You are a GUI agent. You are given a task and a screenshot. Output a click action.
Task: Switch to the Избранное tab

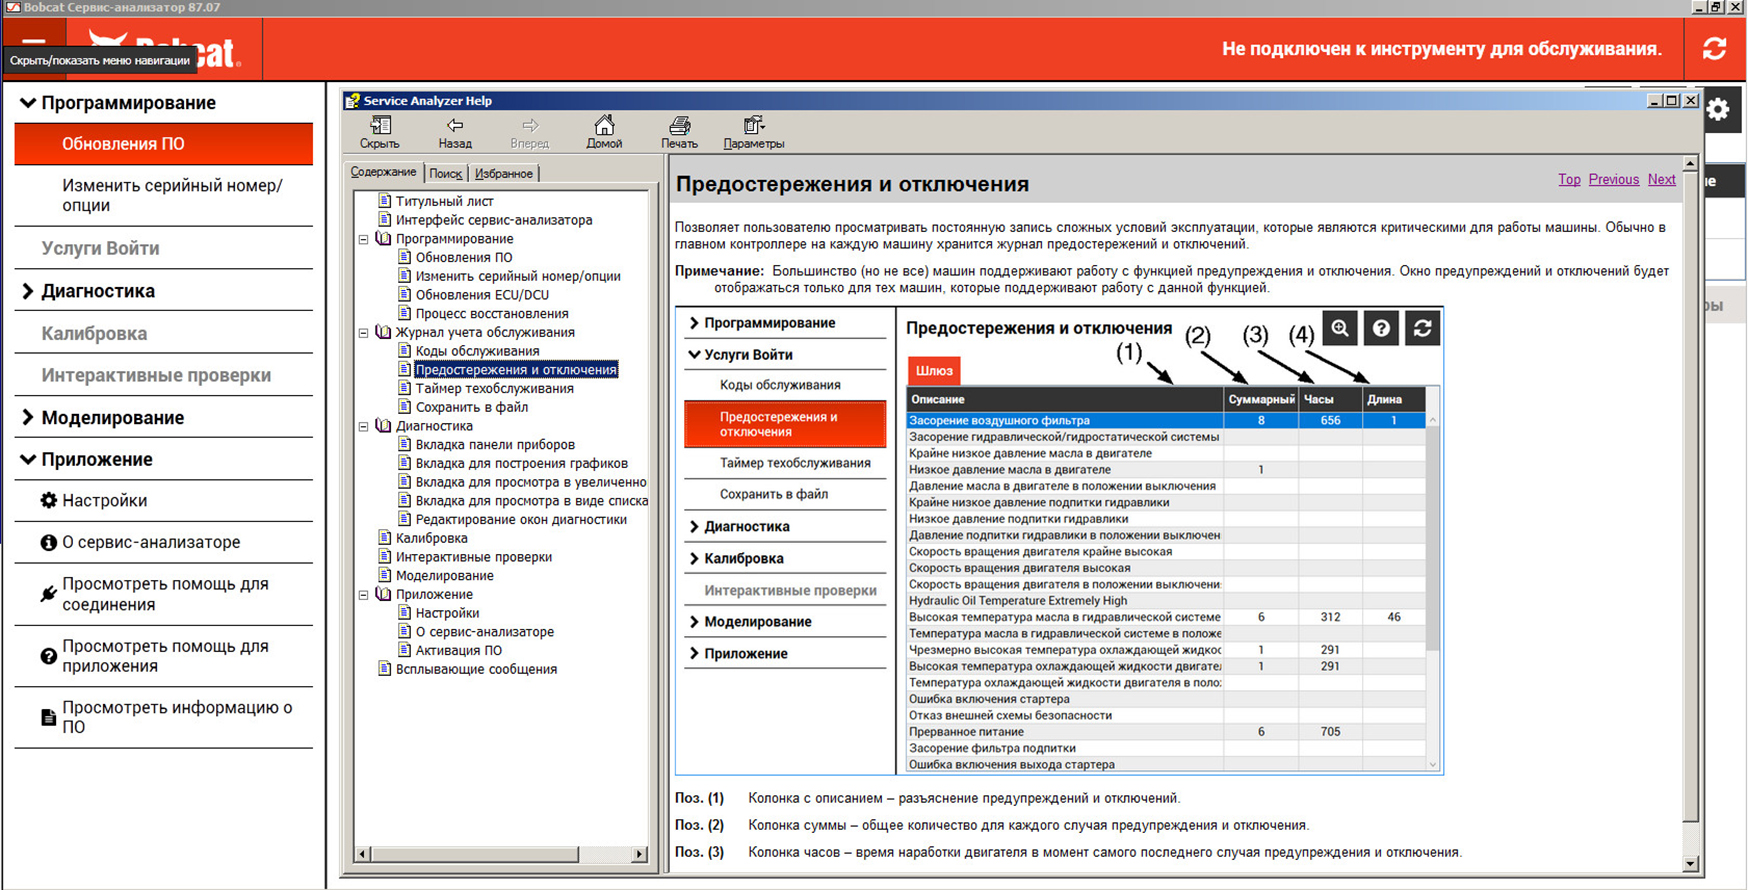click(x=503, y=174)
